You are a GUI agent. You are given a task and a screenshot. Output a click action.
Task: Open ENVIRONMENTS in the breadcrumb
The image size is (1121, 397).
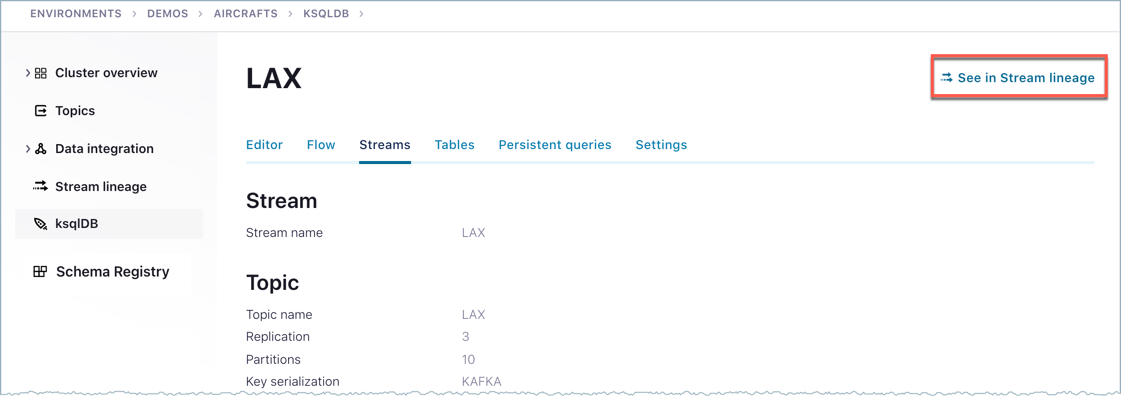tap(76, 14)
